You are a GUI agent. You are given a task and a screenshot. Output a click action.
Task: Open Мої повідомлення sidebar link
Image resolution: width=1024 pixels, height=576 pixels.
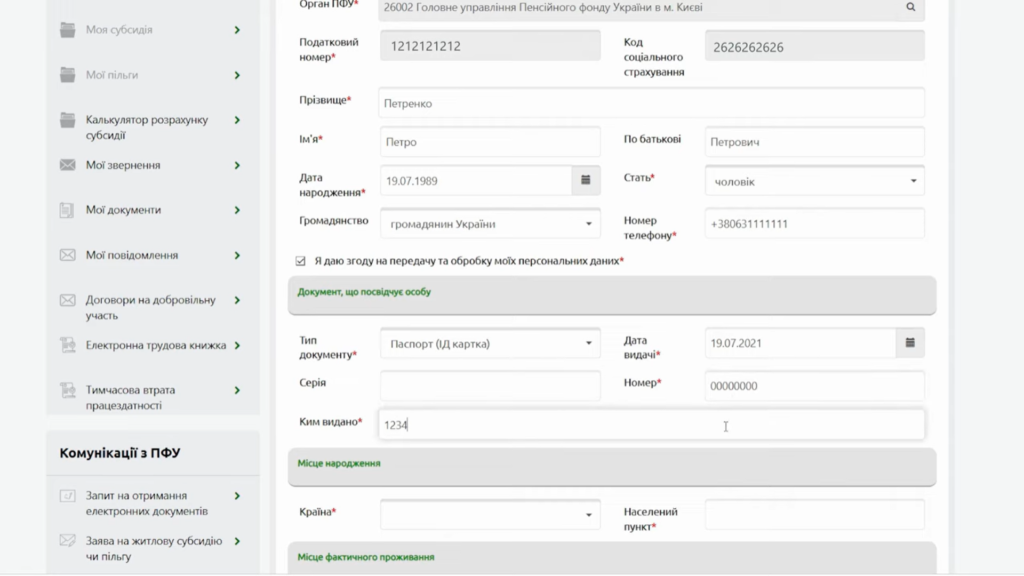(132, 255)
